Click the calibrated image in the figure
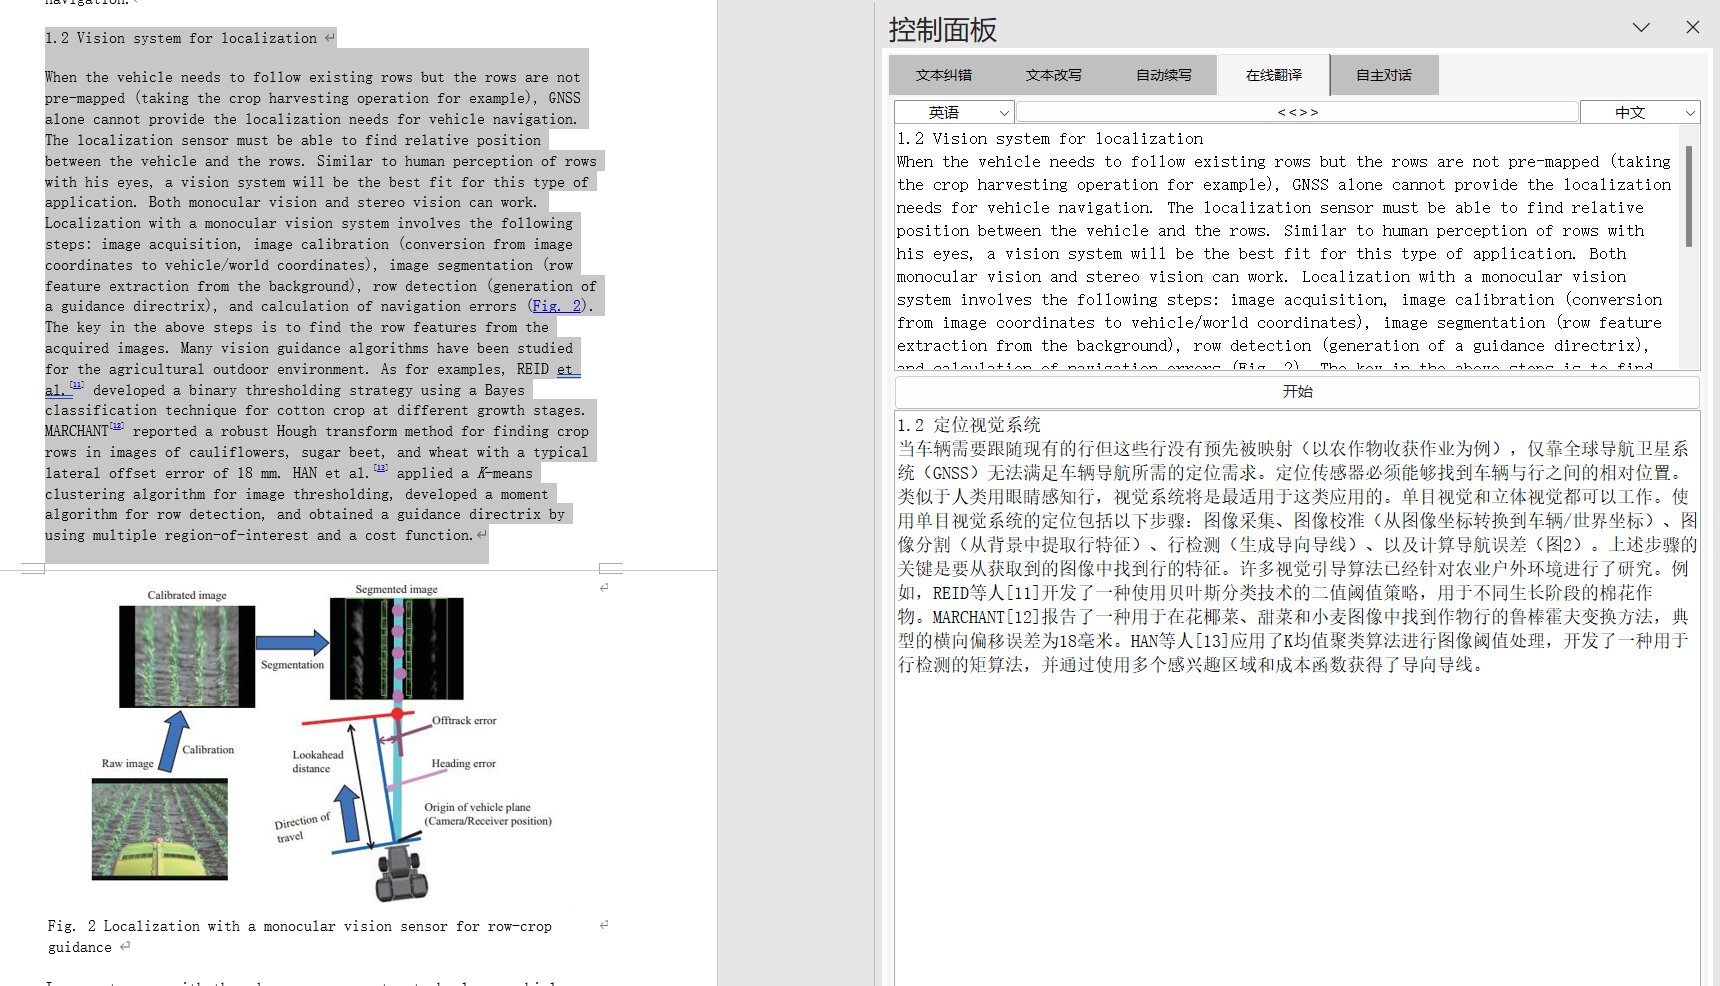 point(187,656)
